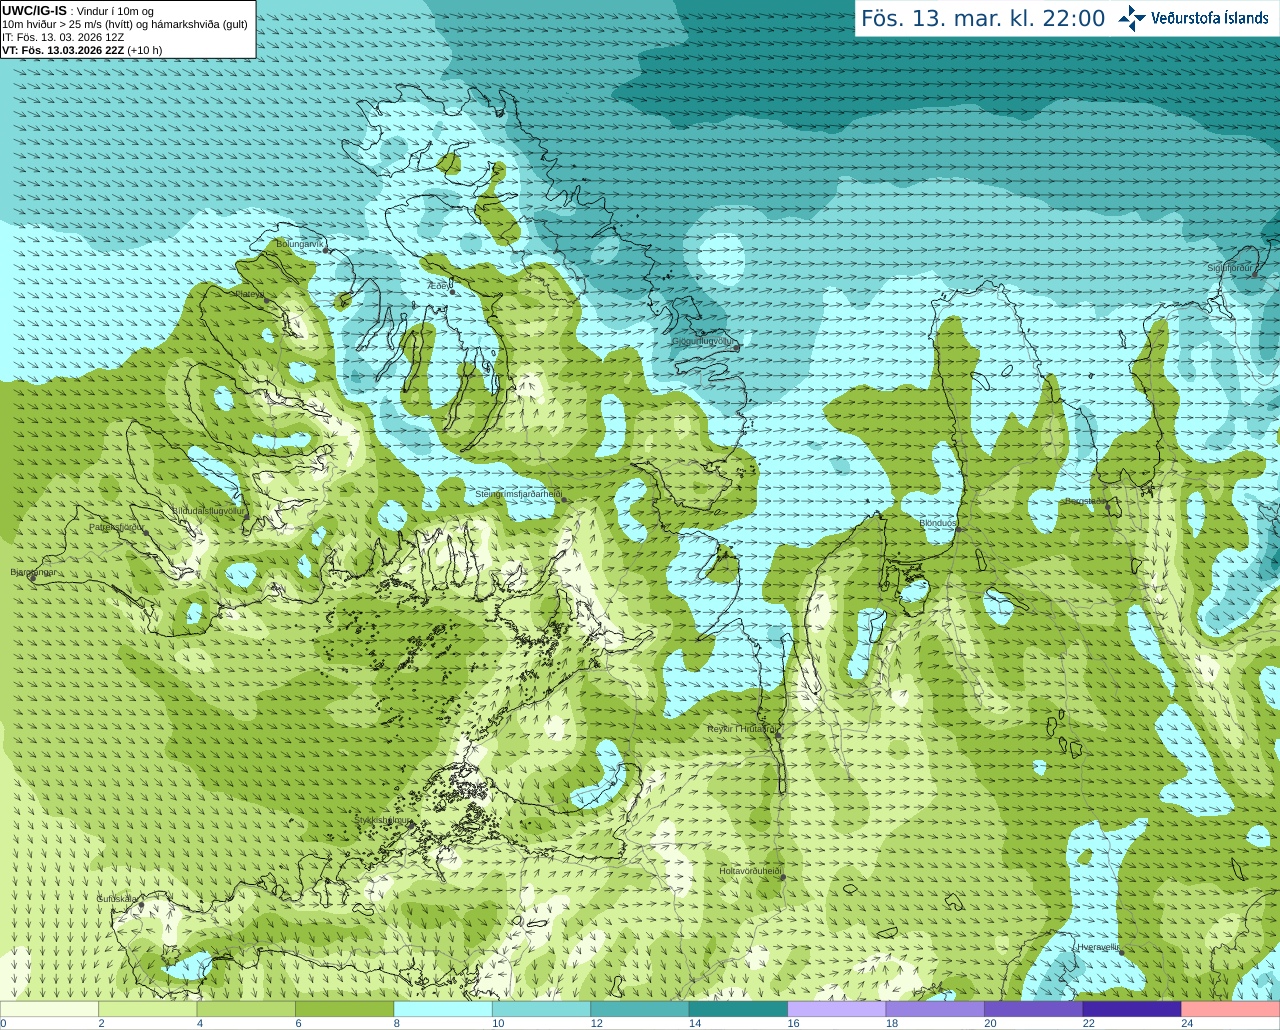Click the Gufuskálar station label
The height and width of the screenshot is (1030, 1280).
(117, 899)
